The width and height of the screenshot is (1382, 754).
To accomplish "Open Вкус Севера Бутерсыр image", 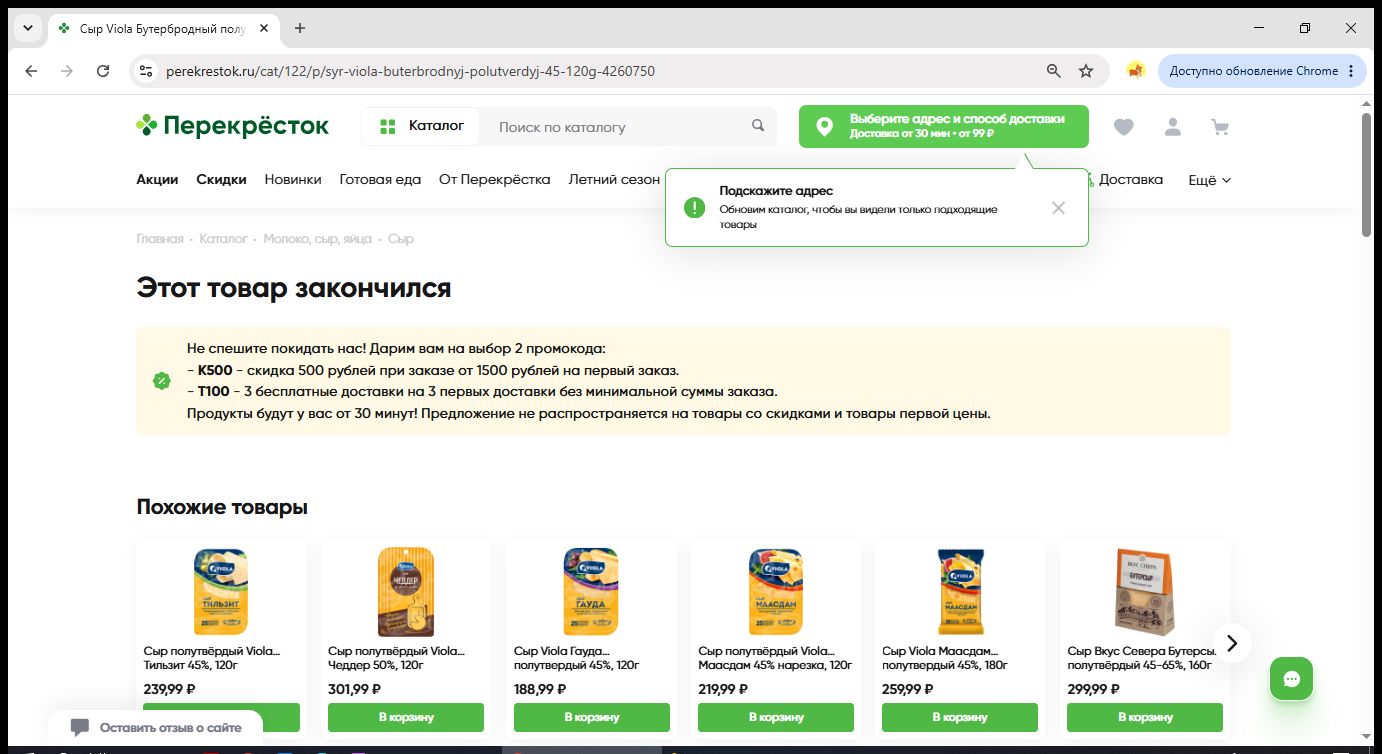I will pos(1145,592).
